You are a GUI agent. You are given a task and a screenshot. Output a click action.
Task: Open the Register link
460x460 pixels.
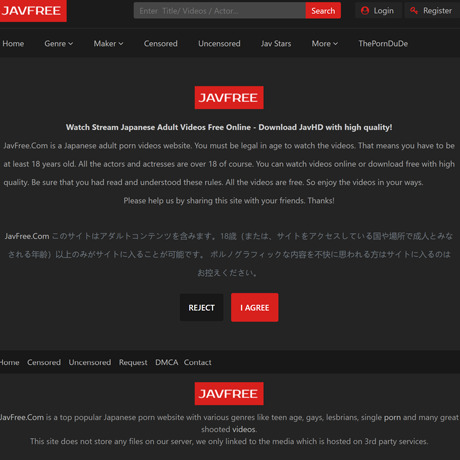(432, 11)
